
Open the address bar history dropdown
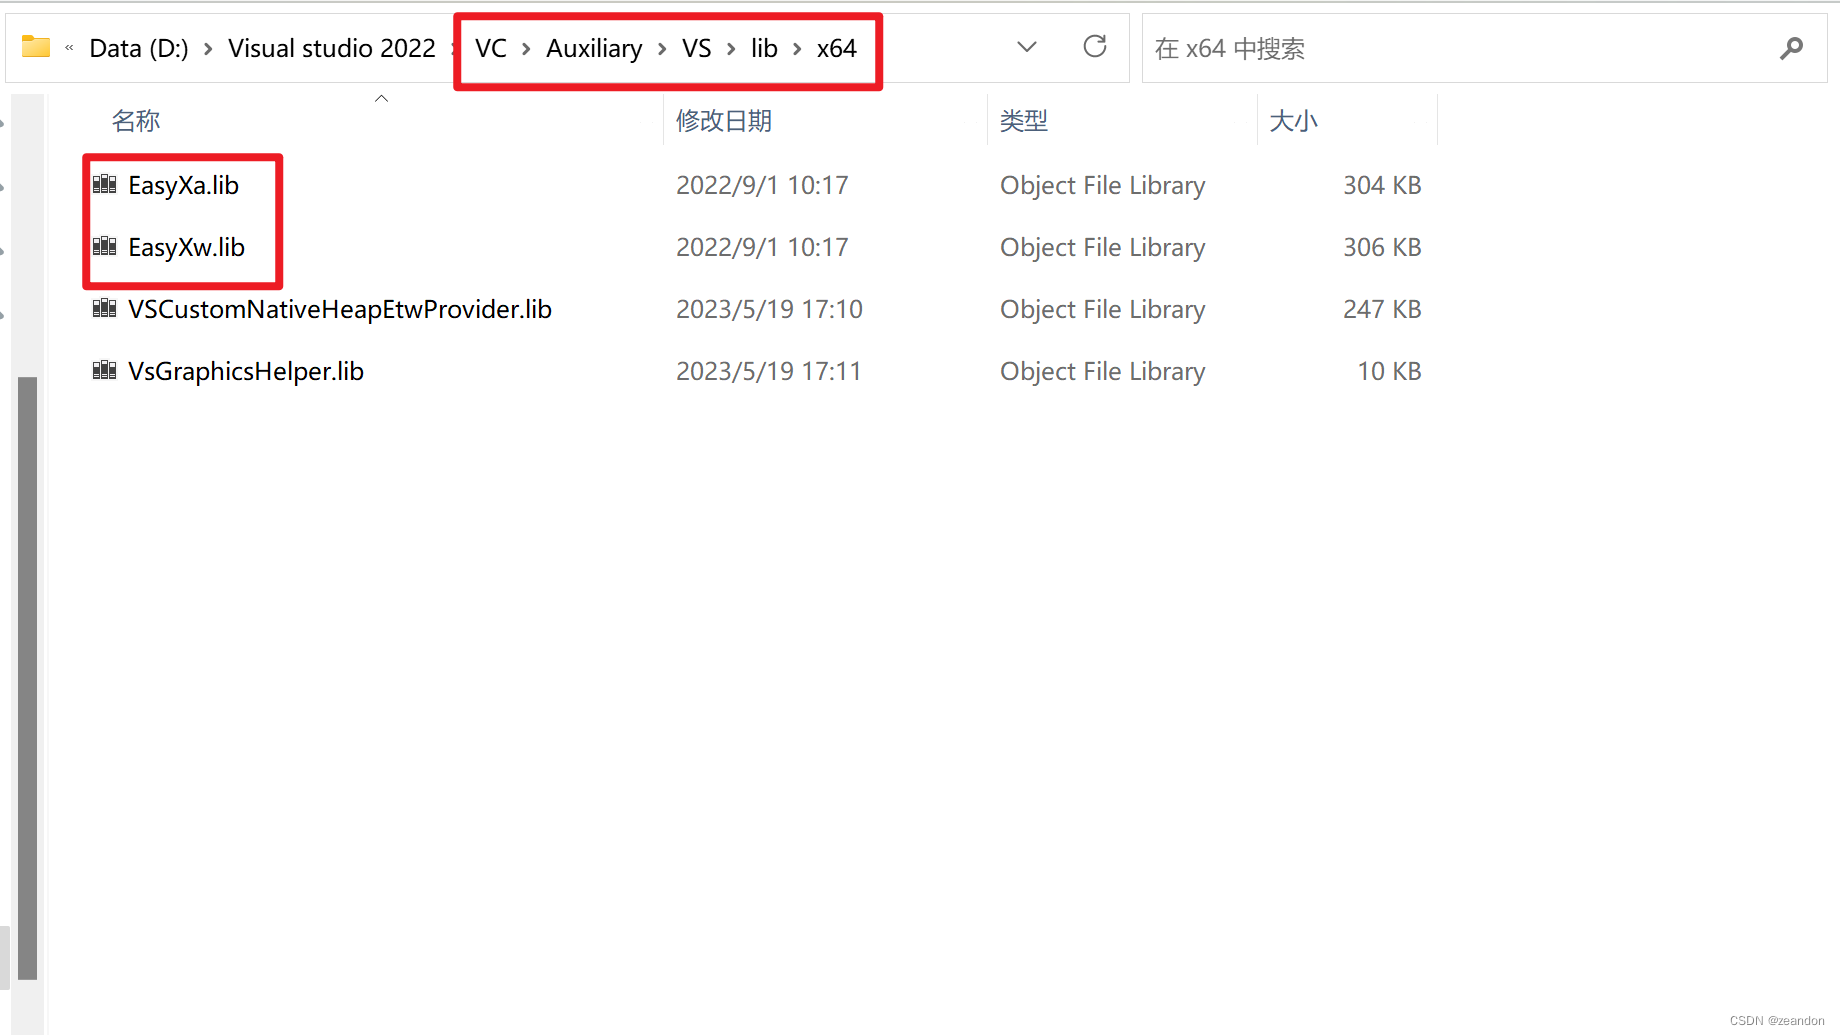(1027, 47)
